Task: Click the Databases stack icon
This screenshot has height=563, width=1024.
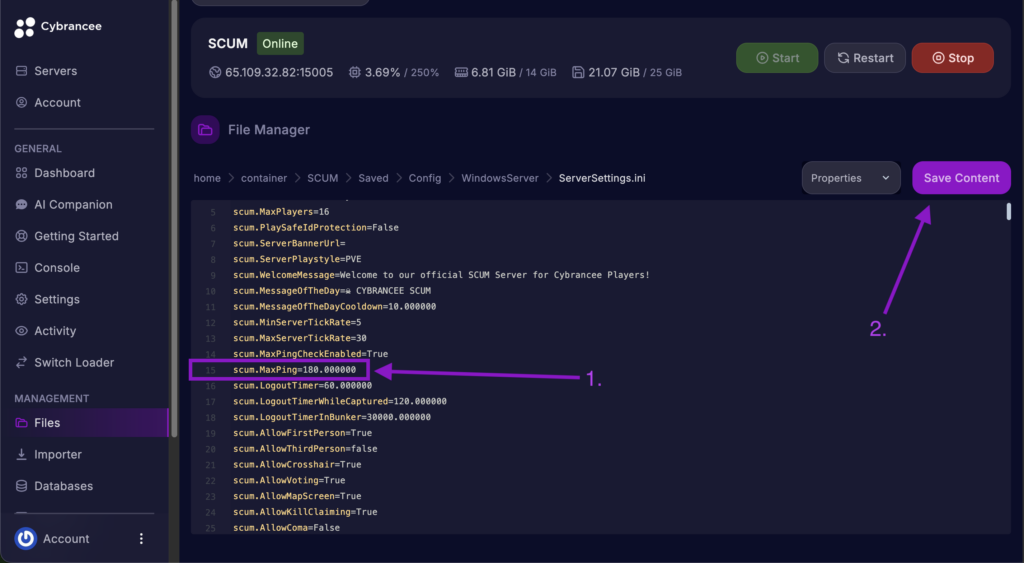Action: (22, 486)
